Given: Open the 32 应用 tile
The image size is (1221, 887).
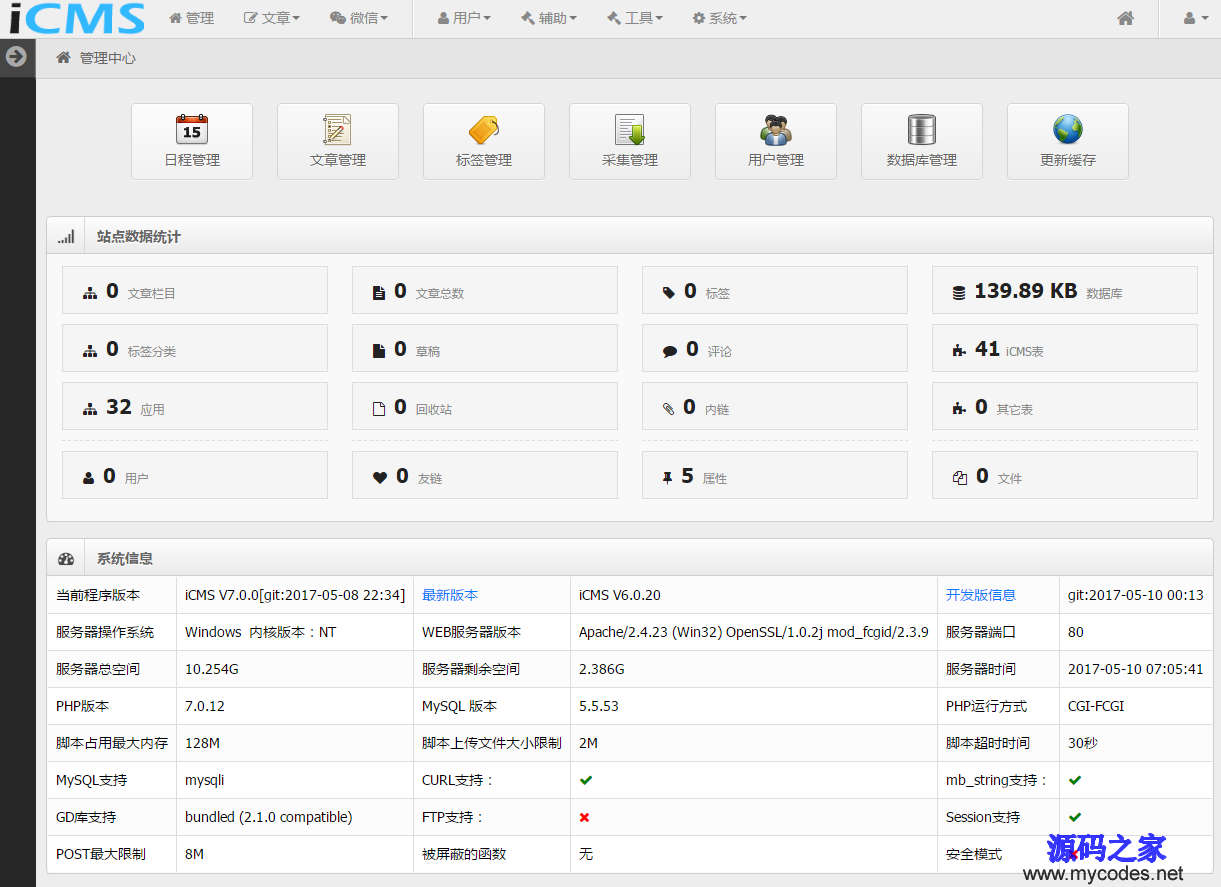Looking at the screenshot, I should [x=195, y=406].
